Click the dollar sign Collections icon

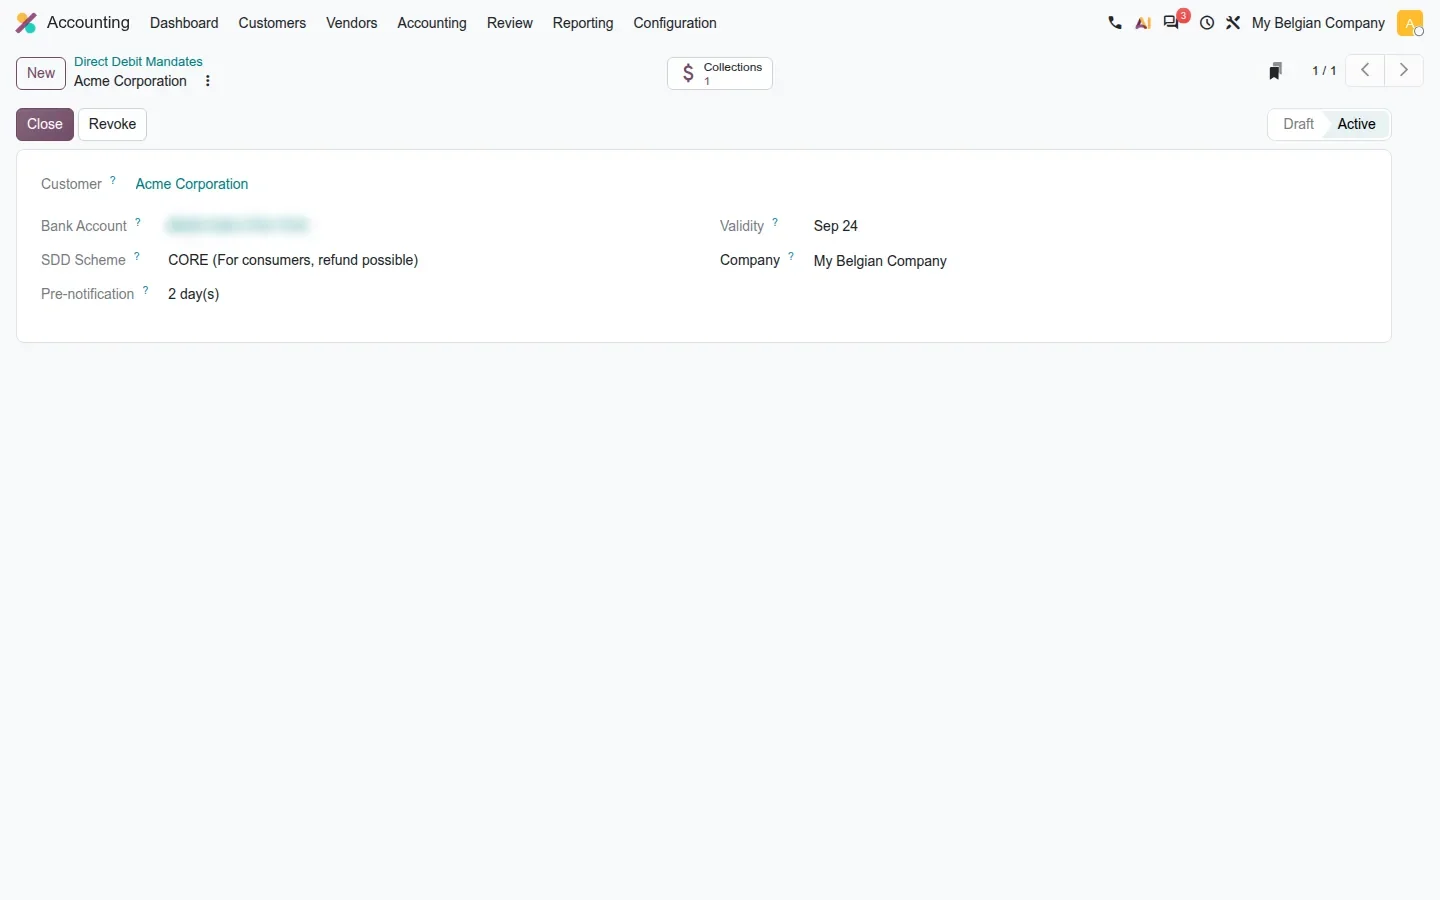pos(688,74)
